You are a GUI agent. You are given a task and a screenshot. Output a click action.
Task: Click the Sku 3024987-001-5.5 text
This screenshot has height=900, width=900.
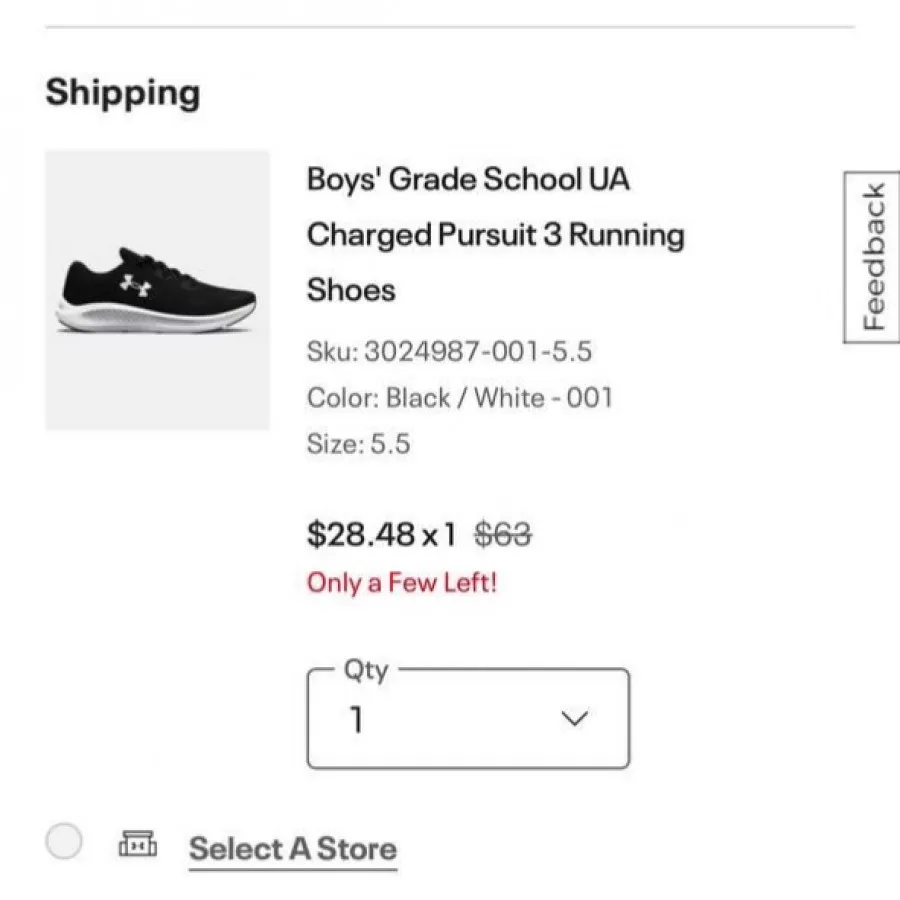pos(449,351)
